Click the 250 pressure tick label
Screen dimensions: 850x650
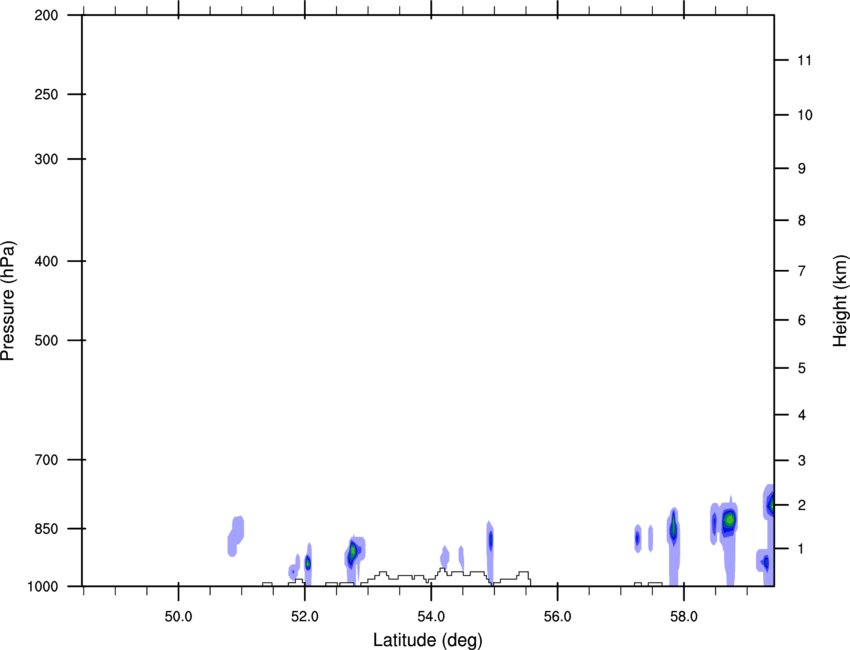46,94
